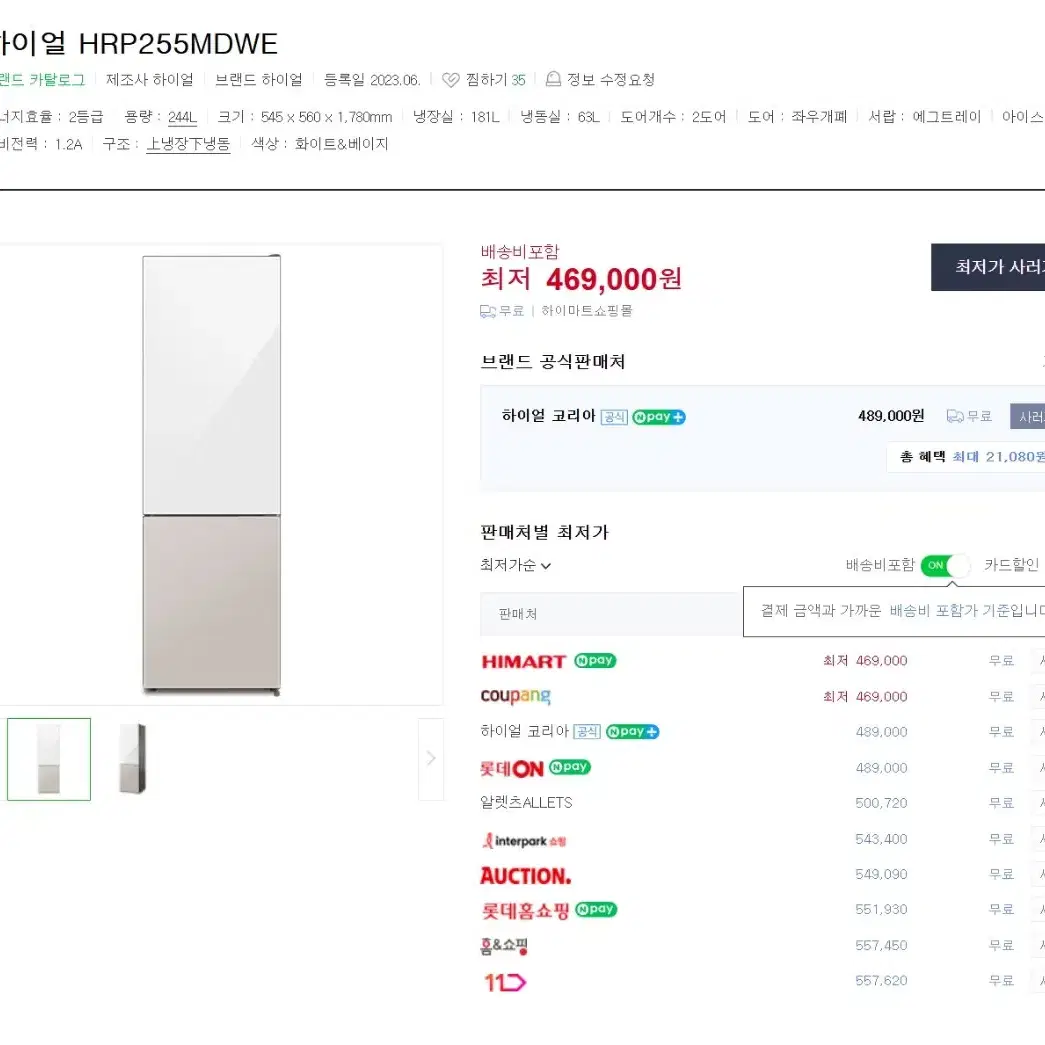Screen dimensions: 1045x1045
Task: Click the Home&Shopping seller logo
Action: pyautogui.click(x=504, y=946)
